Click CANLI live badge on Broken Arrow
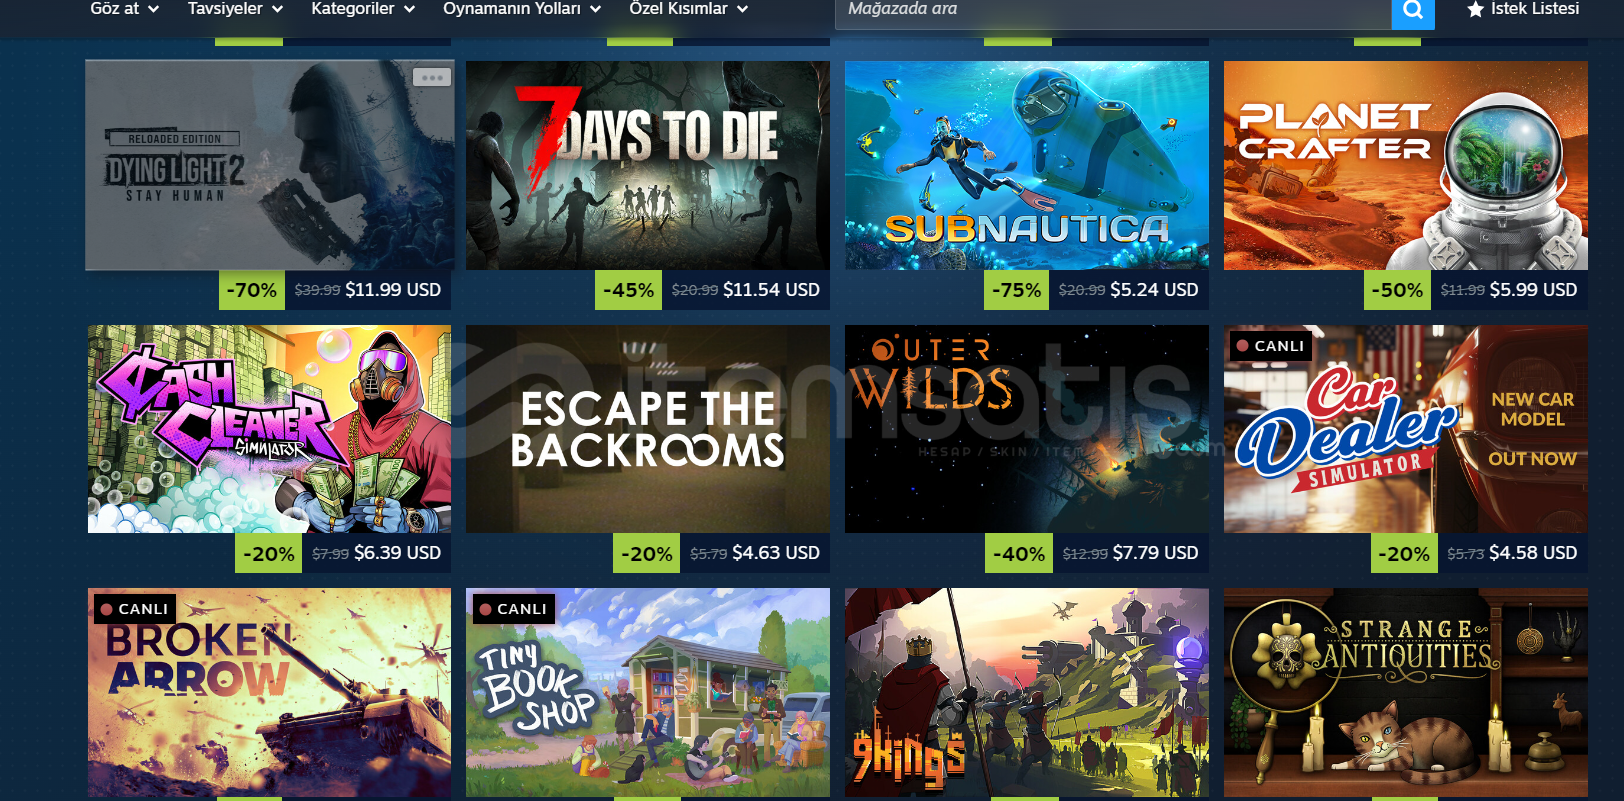This screenshot has height=801, width=1624. click(x=135, y=609)
